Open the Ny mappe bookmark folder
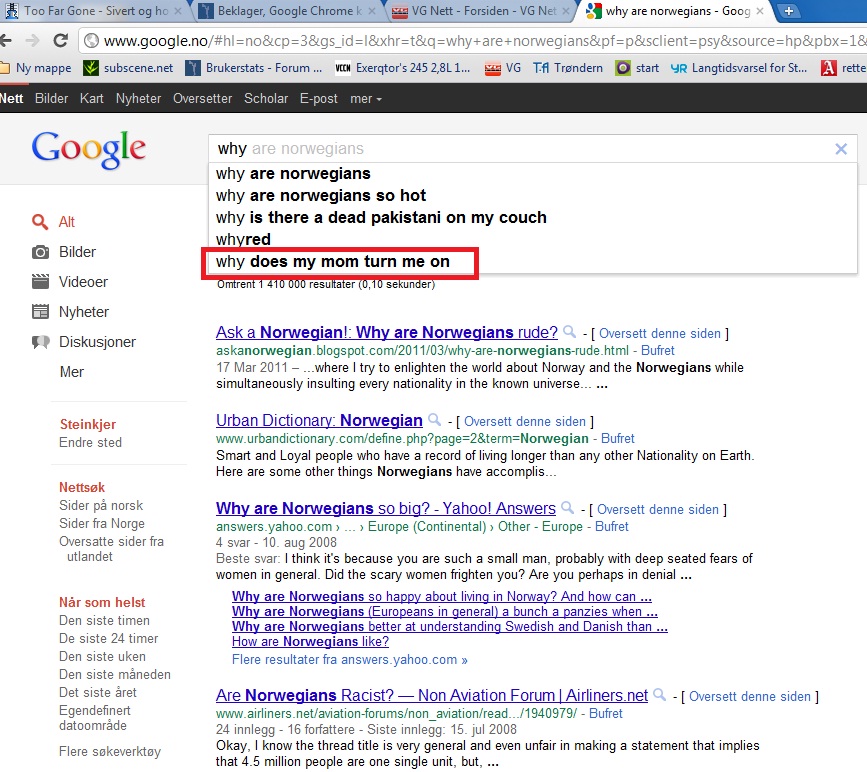This screenshot has height=772, width=867. pyautogui.click(x=36, y=68)
